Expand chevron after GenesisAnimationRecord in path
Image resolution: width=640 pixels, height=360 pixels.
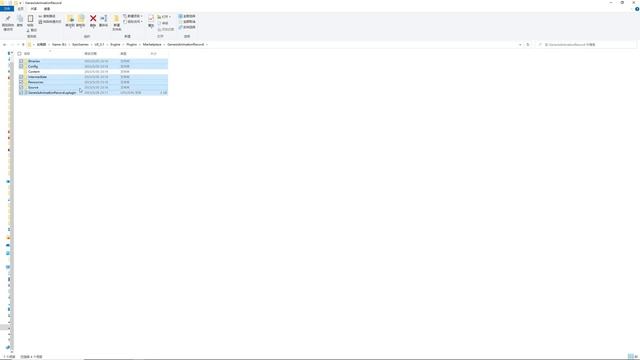tap(207, 44)
